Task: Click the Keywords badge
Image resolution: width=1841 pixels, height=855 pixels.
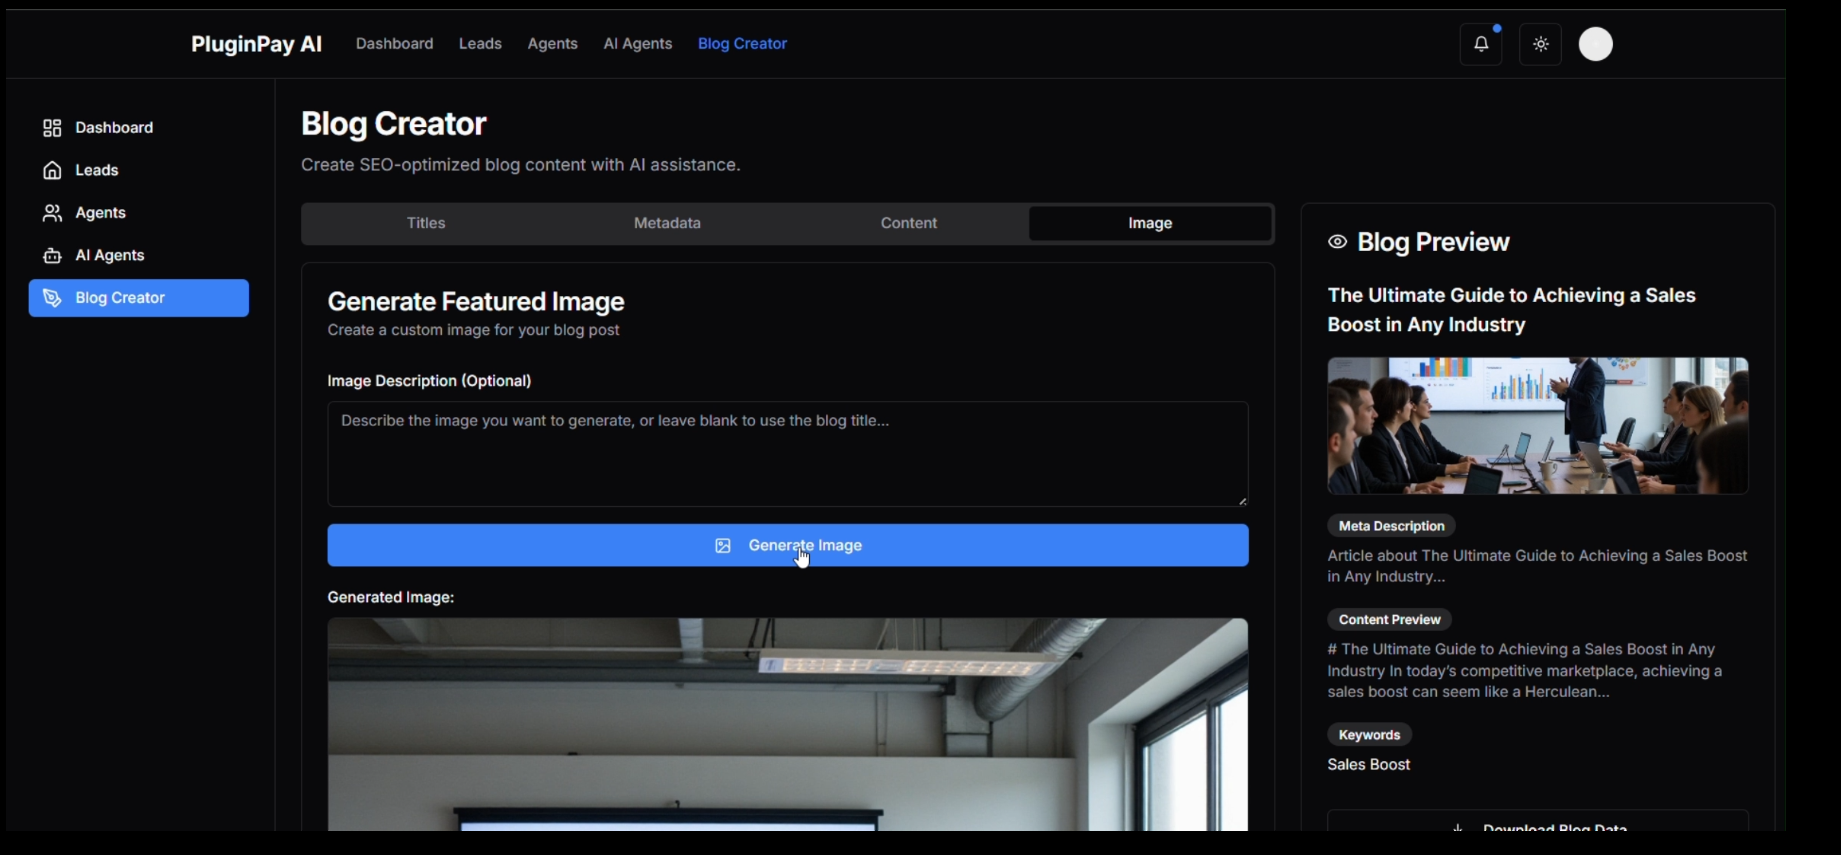Action: pos(1369,735)
